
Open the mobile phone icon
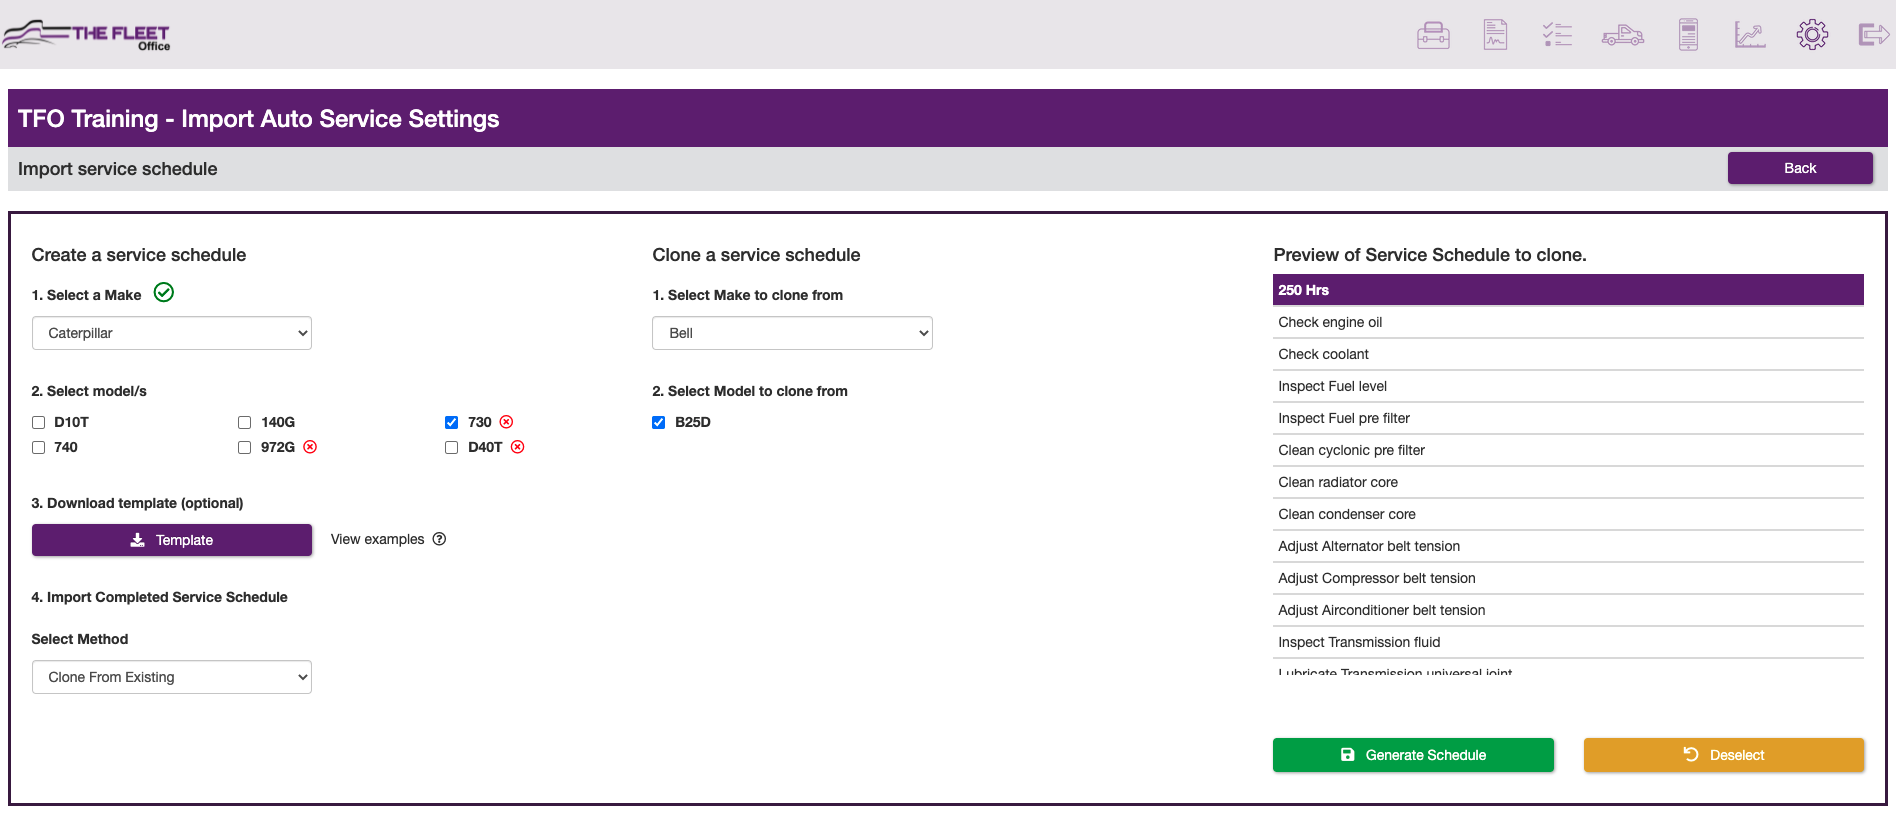[1688, 35]
